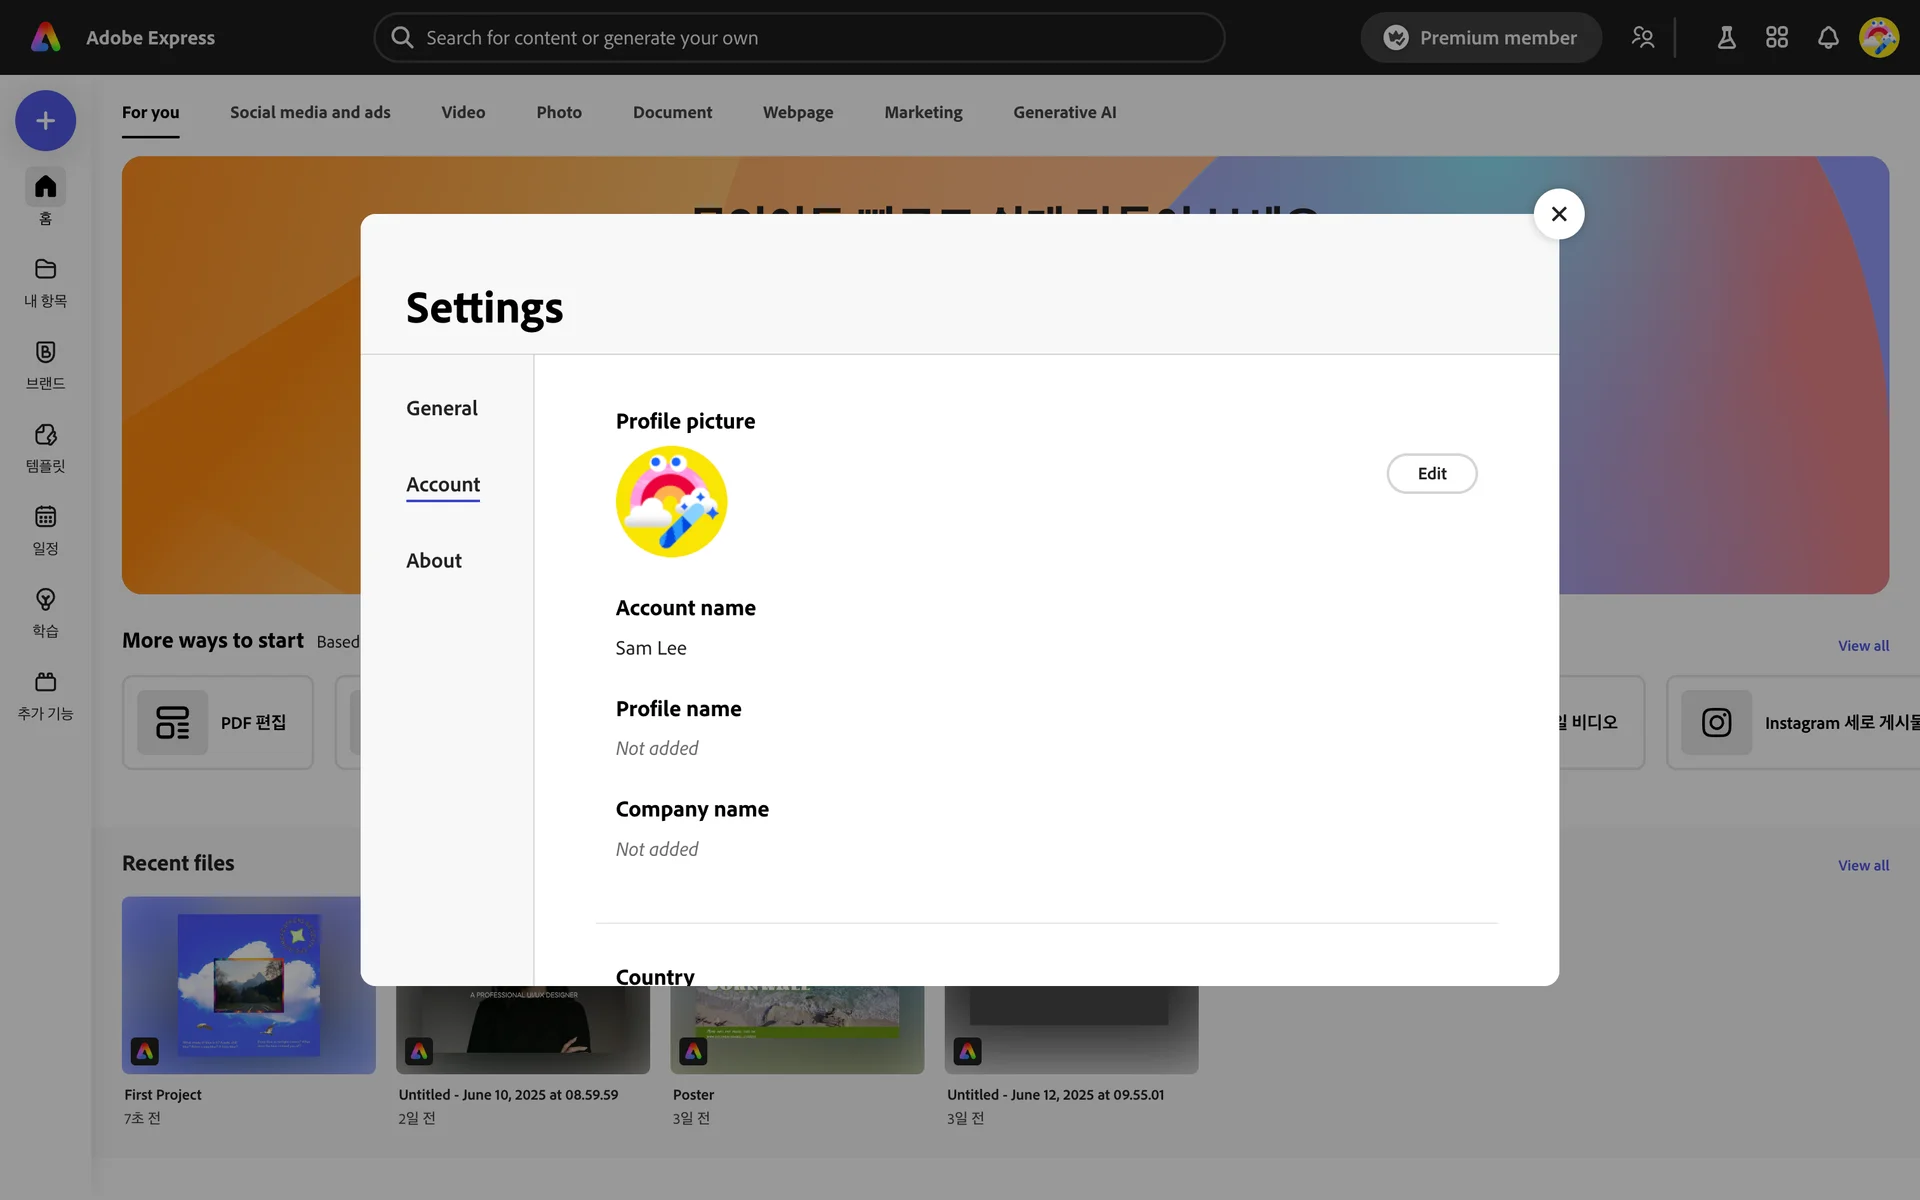Open the First Project thumbnail
The width and height of the screenshot is (1920, 1200).
[248, 984]
